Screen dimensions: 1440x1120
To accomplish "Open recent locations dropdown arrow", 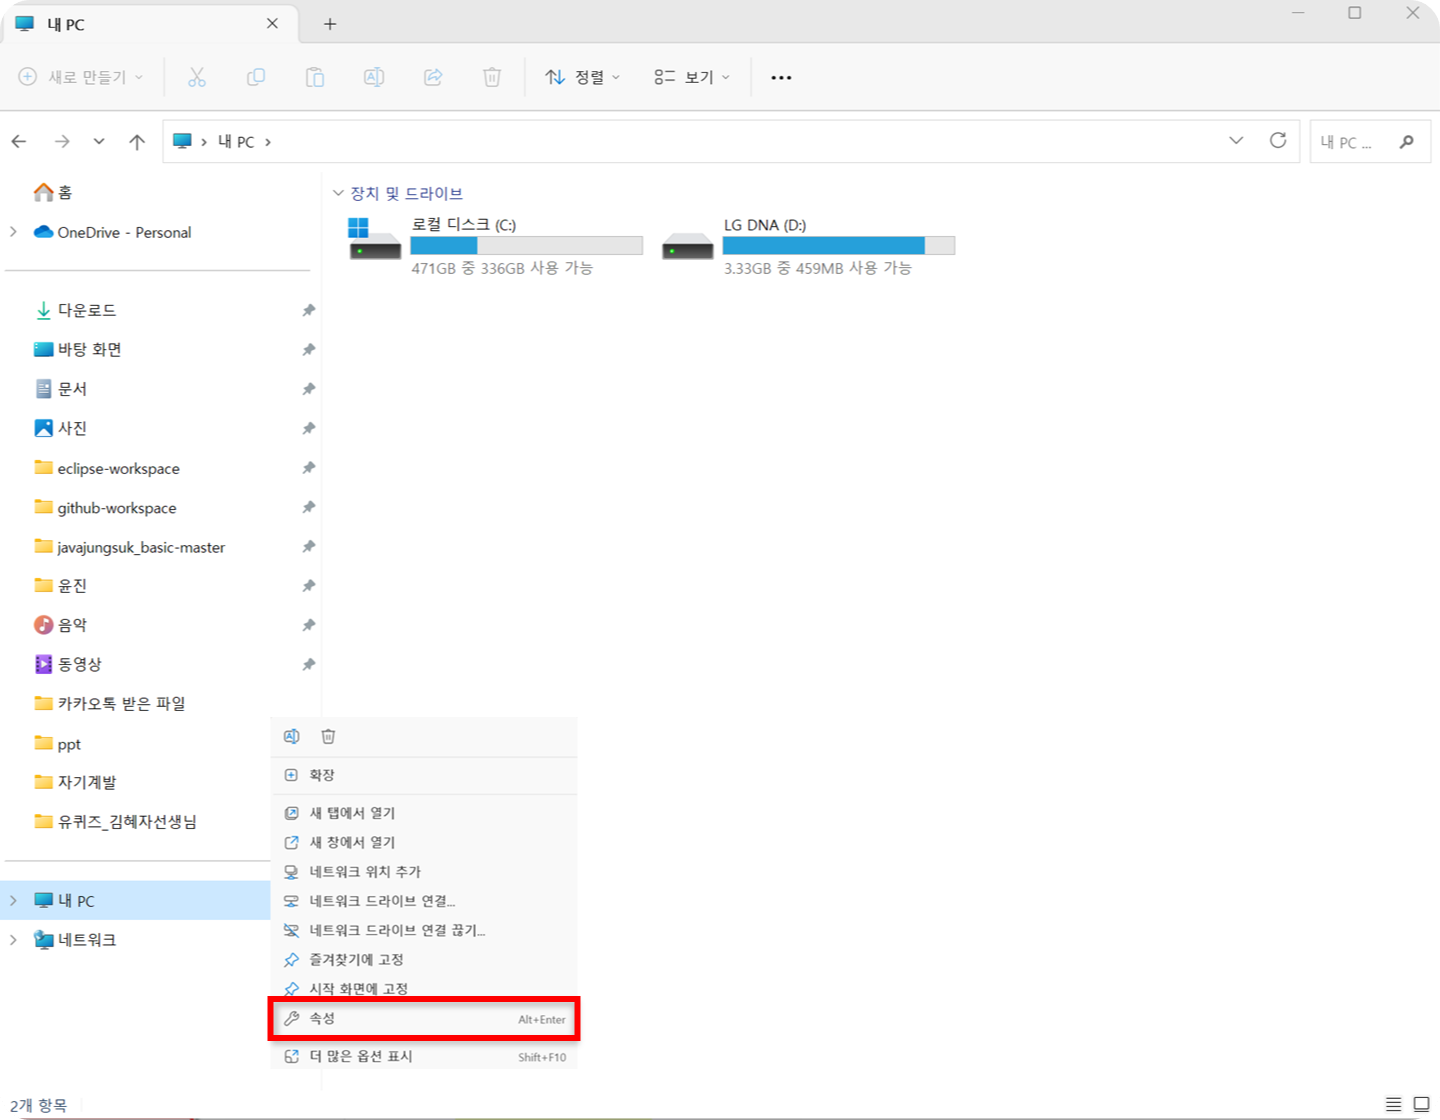I will 99,142.
